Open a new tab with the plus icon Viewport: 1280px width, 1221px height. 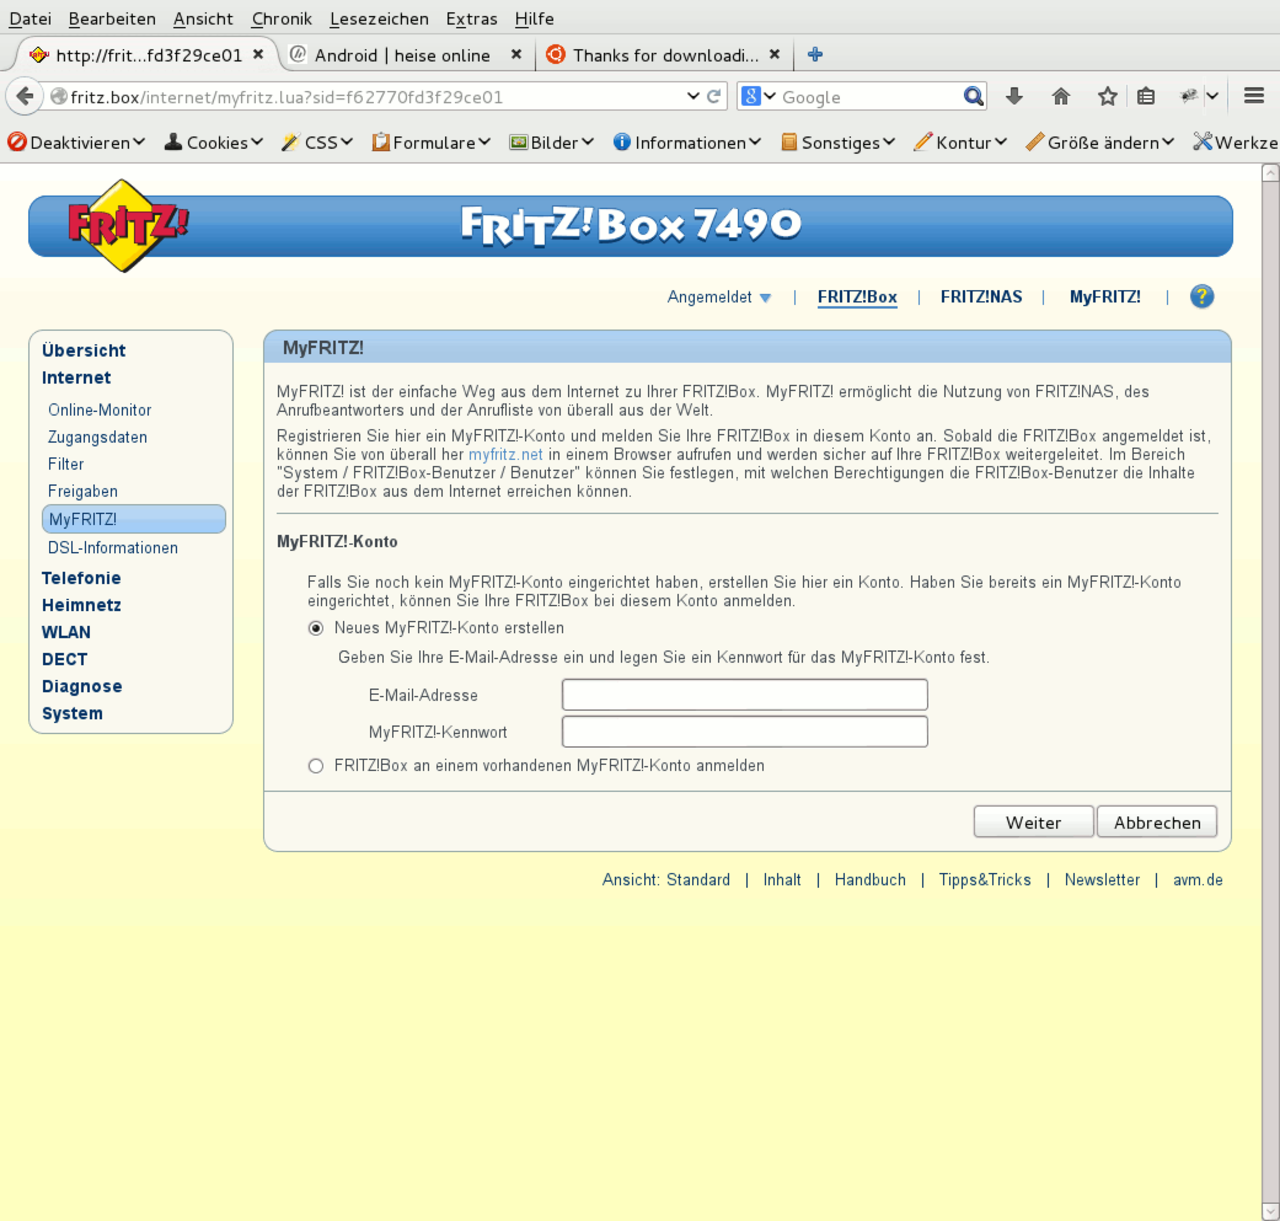pyautogui.click(x=815, y=54)
